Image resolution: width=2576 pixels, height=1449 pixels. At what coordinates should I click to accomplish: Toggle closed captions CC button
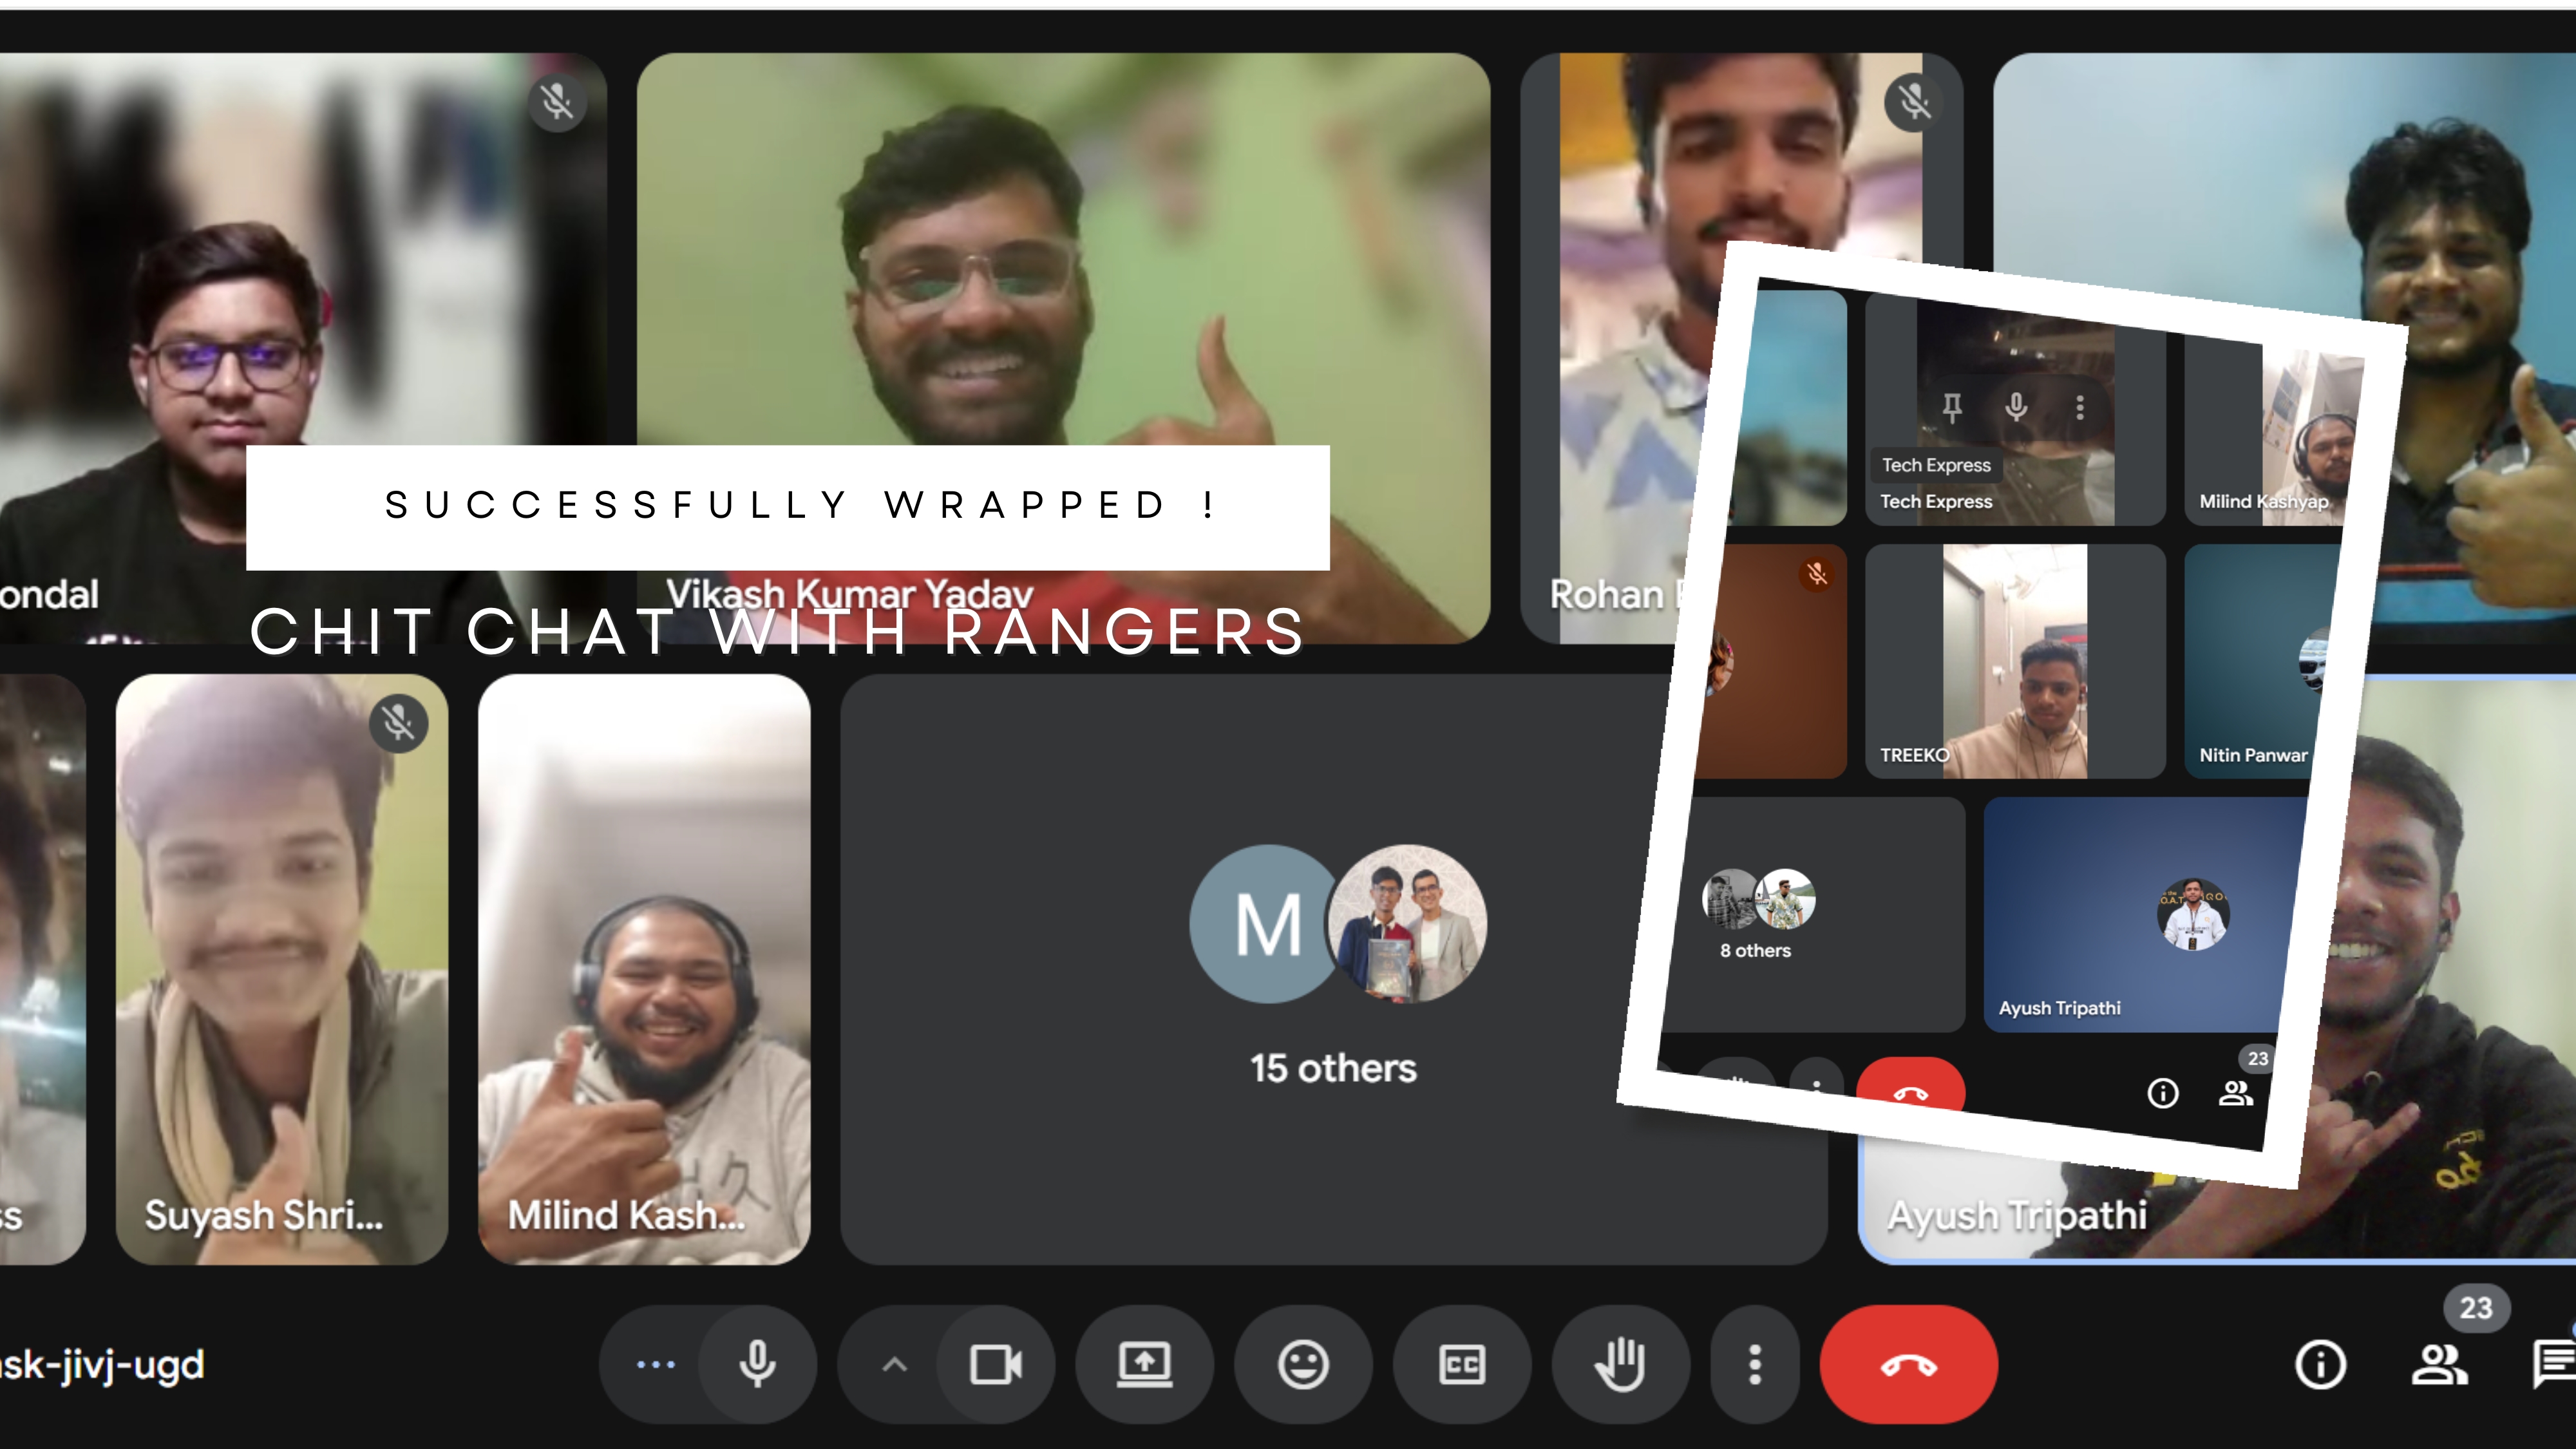click(1461, 1364)
